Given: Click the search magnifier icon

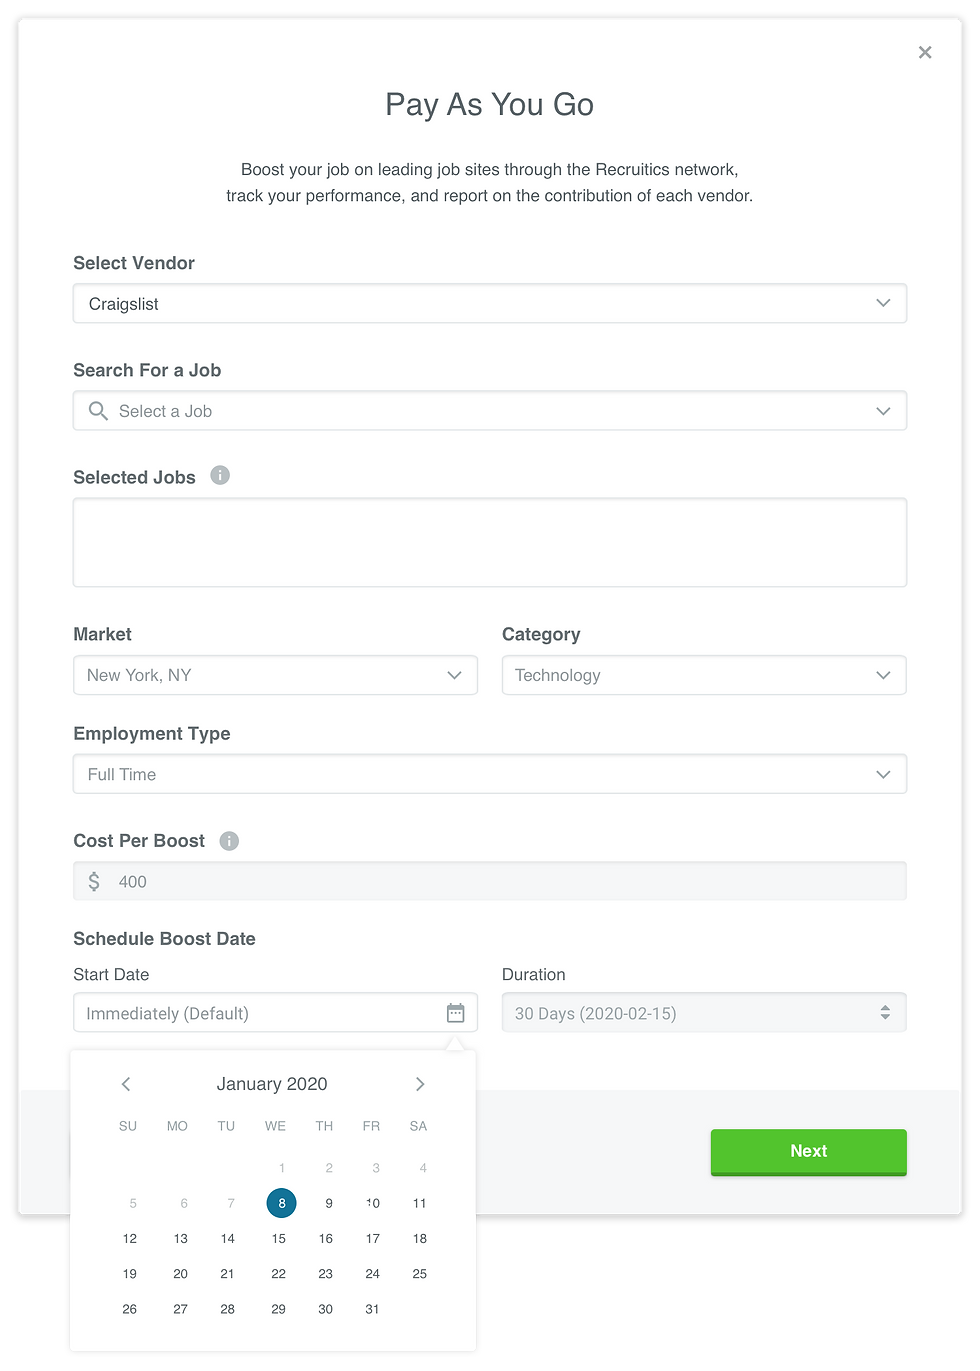Looking at the screenshot, I should point(98,411).
